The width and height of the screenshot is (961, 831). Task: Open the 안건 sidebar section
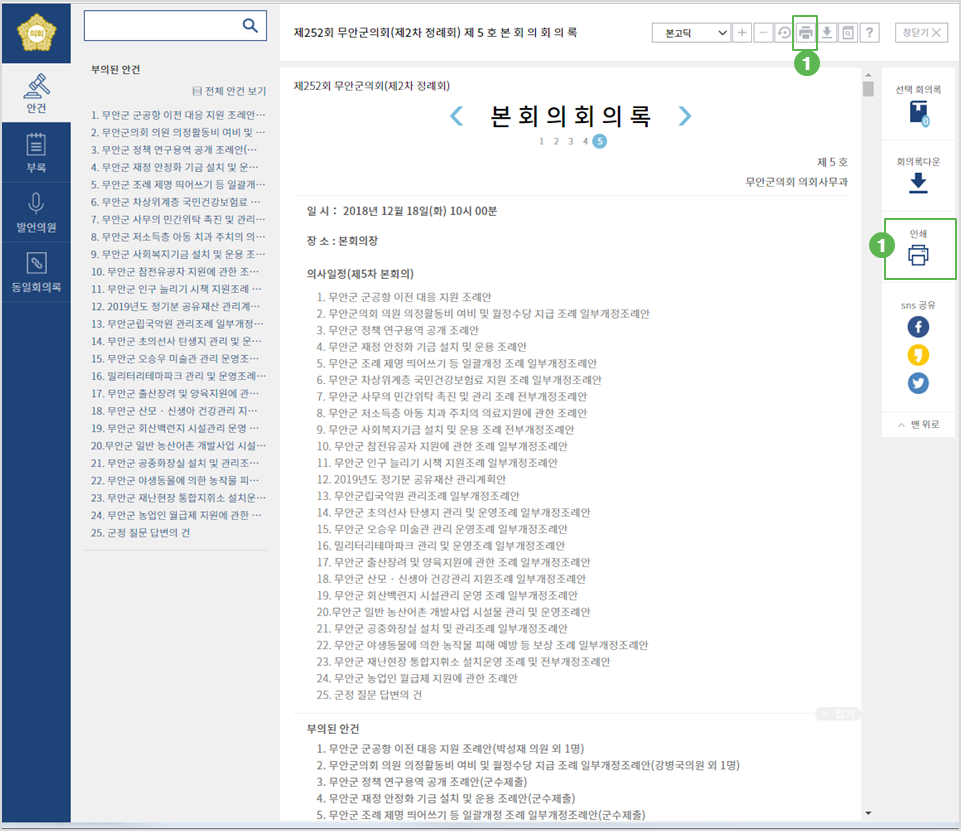click(36, 93)
